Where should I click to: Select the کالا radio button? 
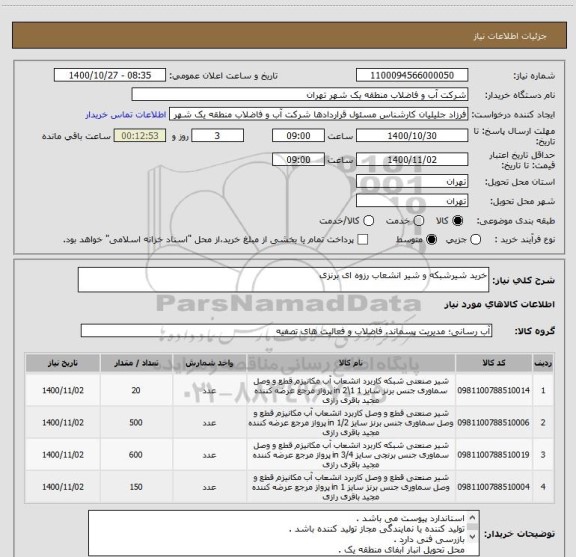tap(458, 221)
